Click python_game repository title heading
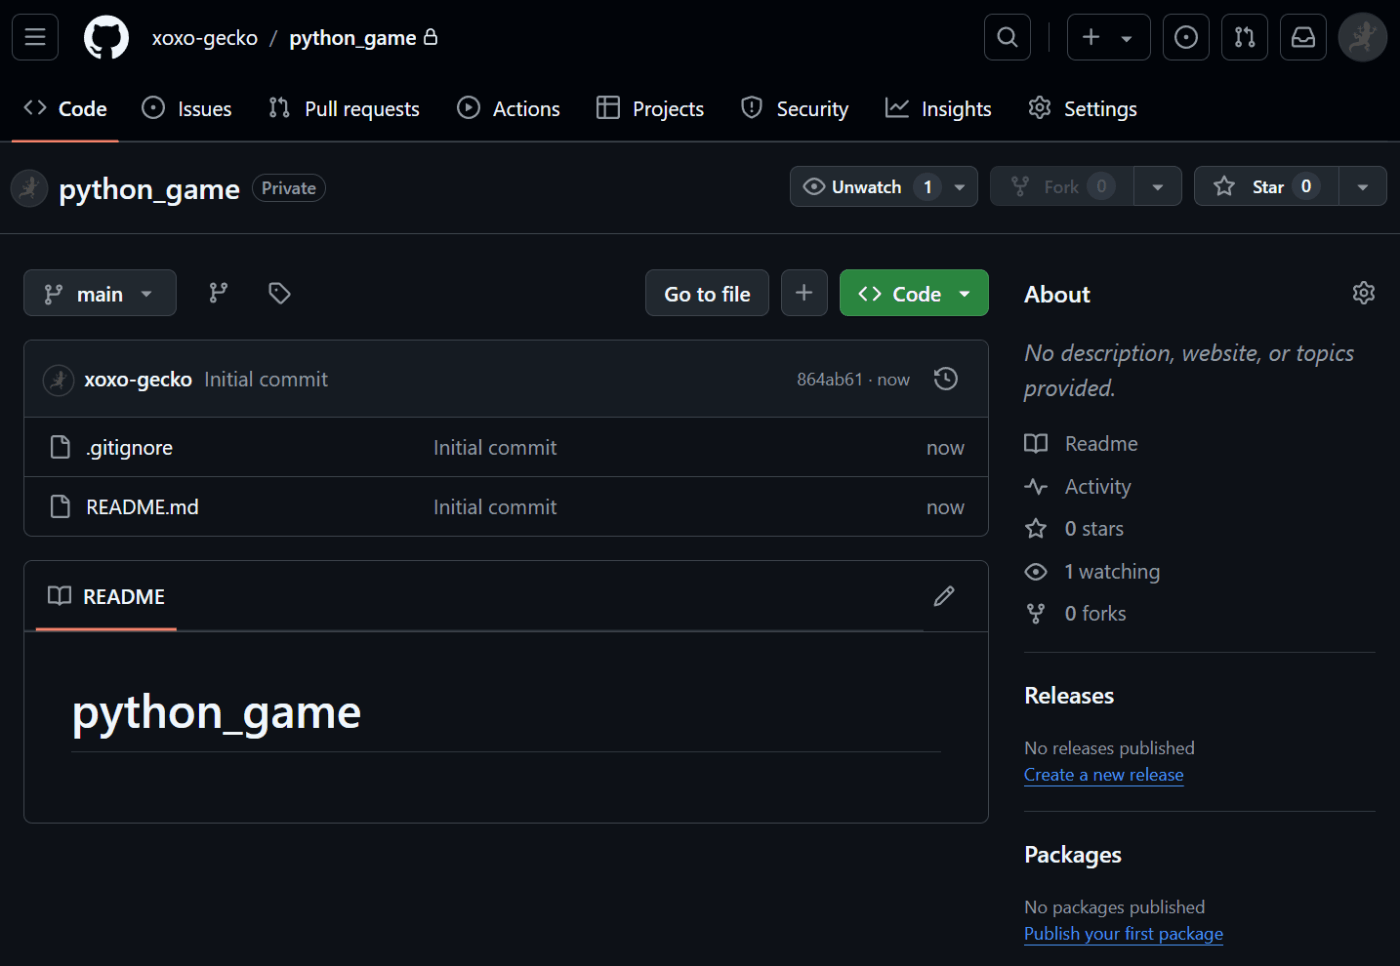The width and height of the screenshot is (1400, 966). [149, 189]
